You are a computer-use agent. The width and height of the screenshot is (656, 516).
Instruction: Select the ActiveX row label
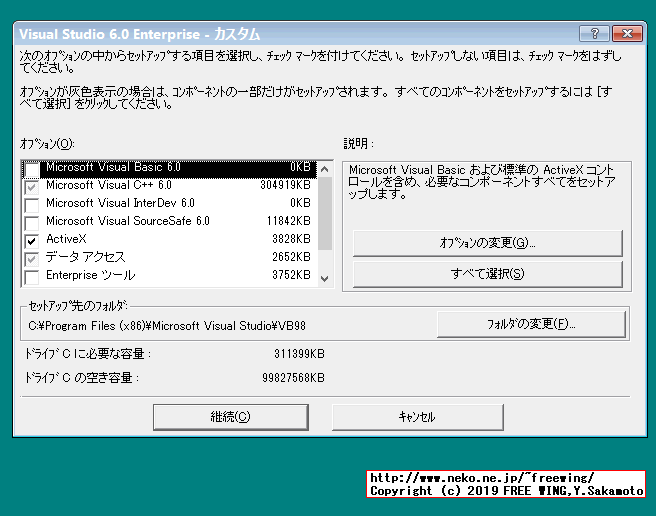pos(66,239)
